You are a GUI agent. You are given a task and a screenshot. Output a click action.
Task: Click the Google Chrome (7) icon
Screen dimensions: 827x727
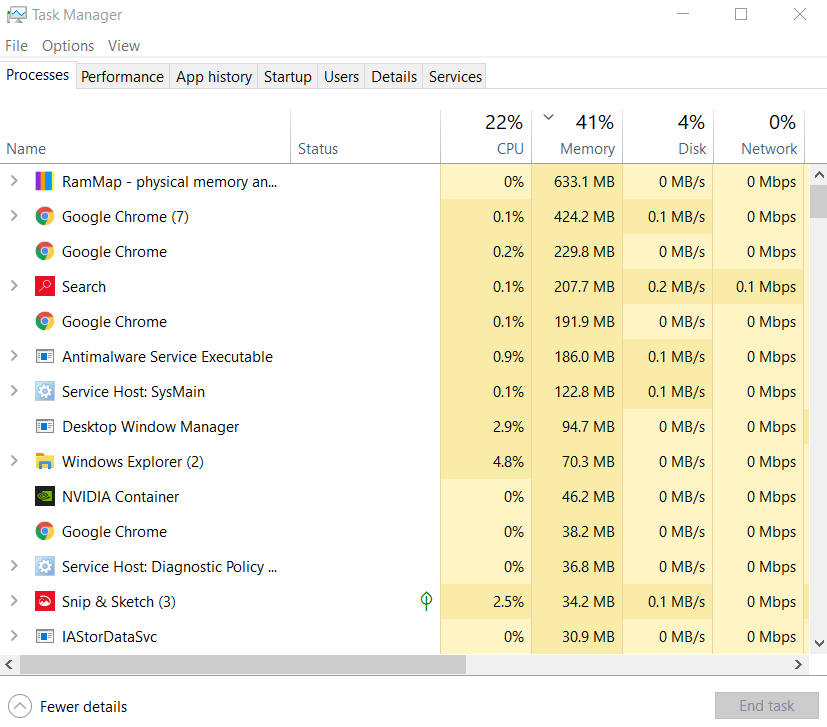click(x=44, y=216)
